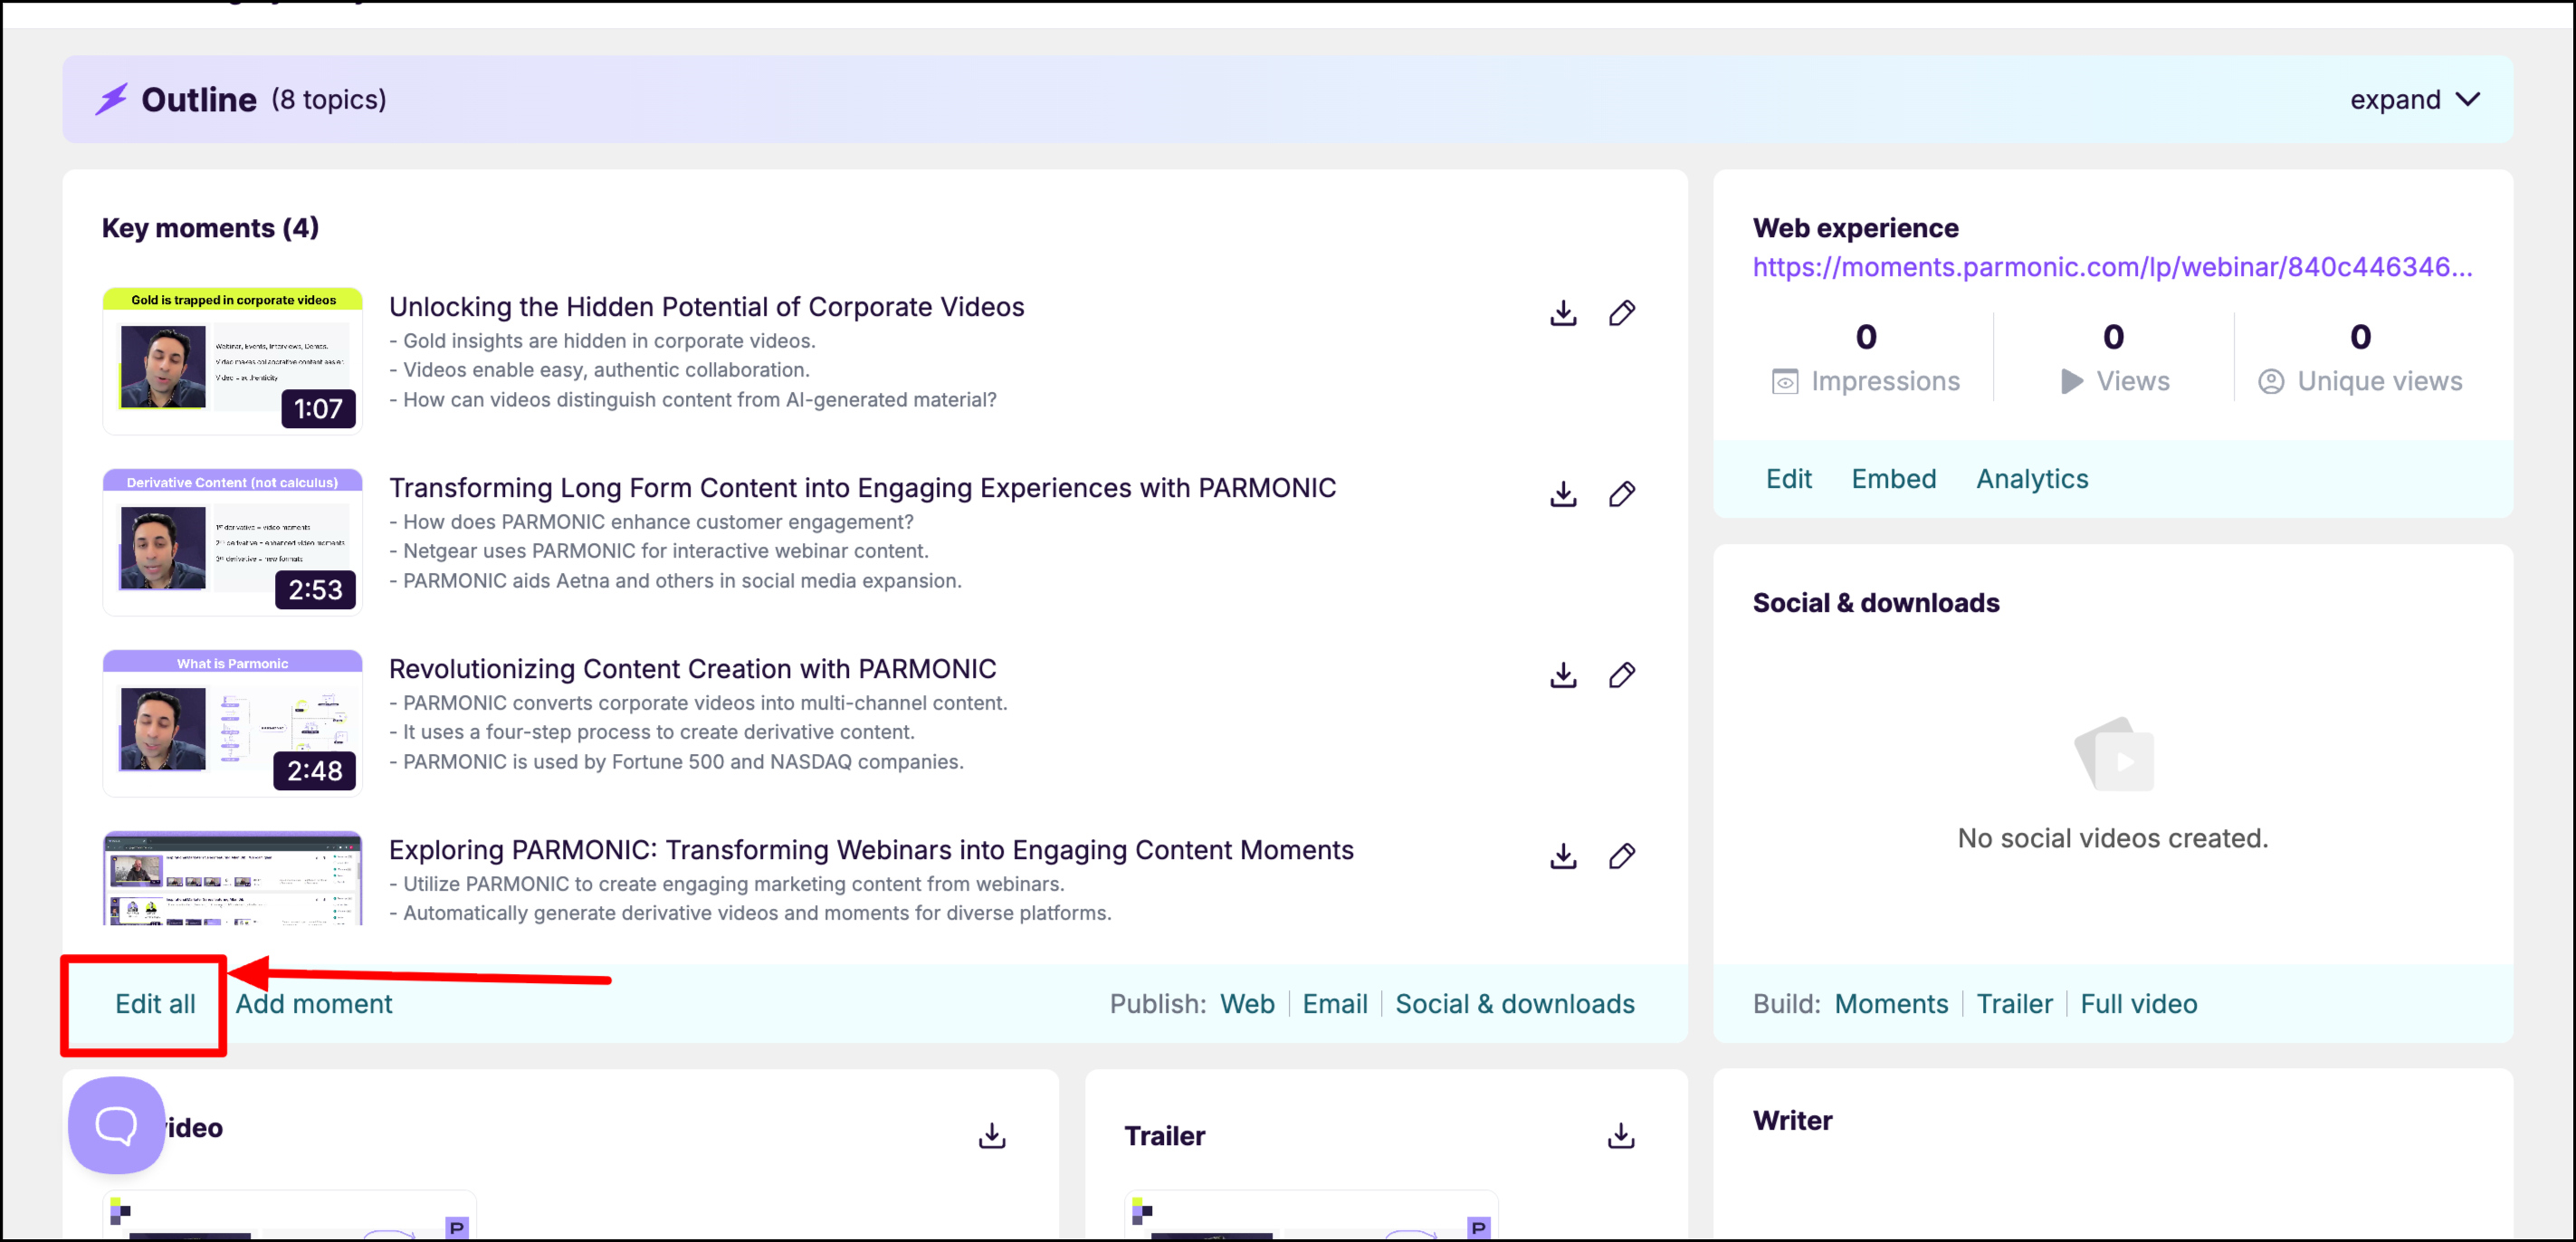Open the 1:07 corporate videos thumbnail
Screen dimensions: 2576x1242
232,361
